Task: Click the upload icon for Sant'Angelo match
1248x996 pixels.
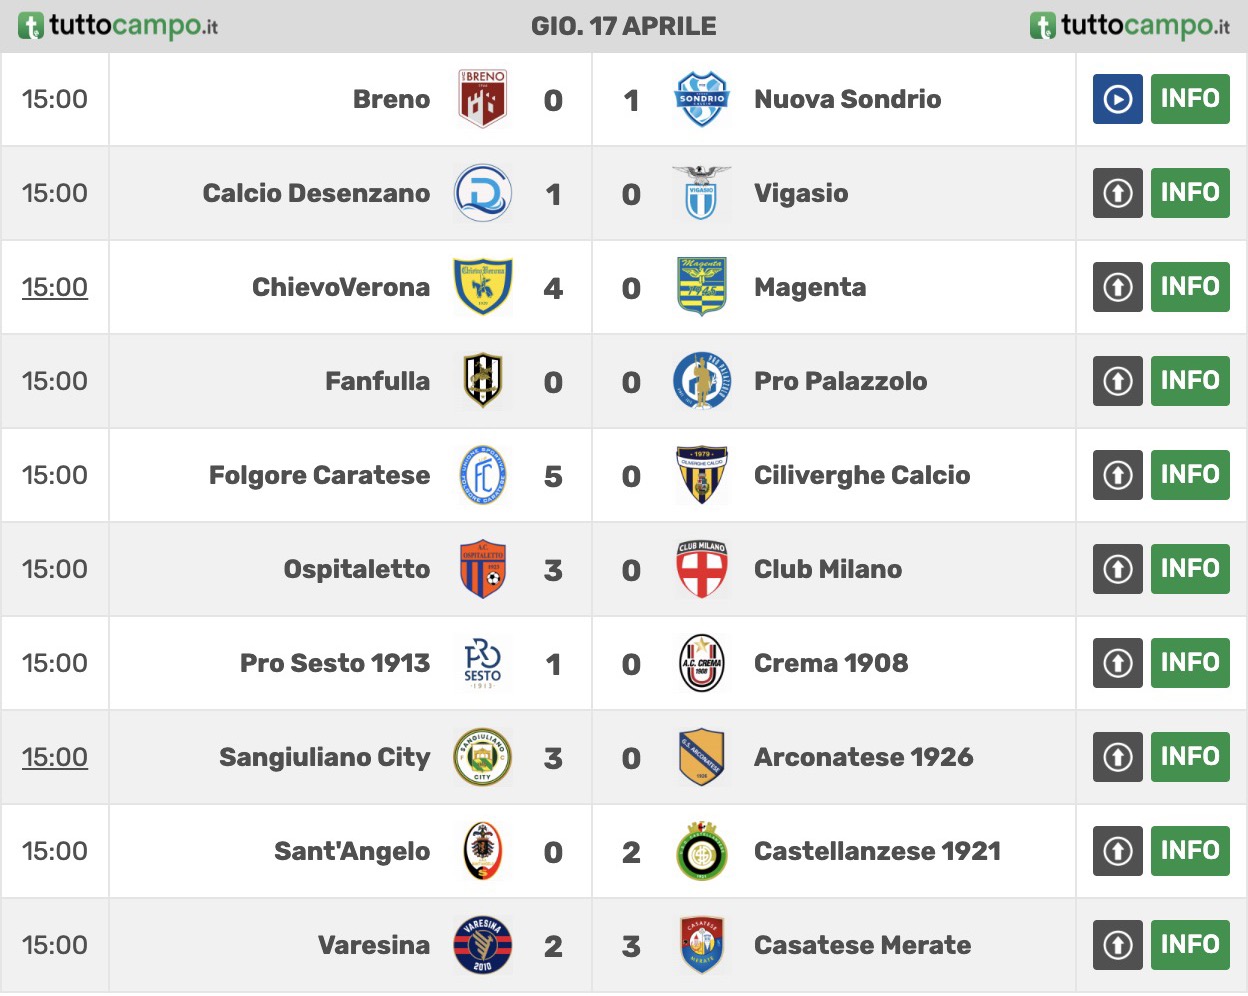Action: 1117,851
